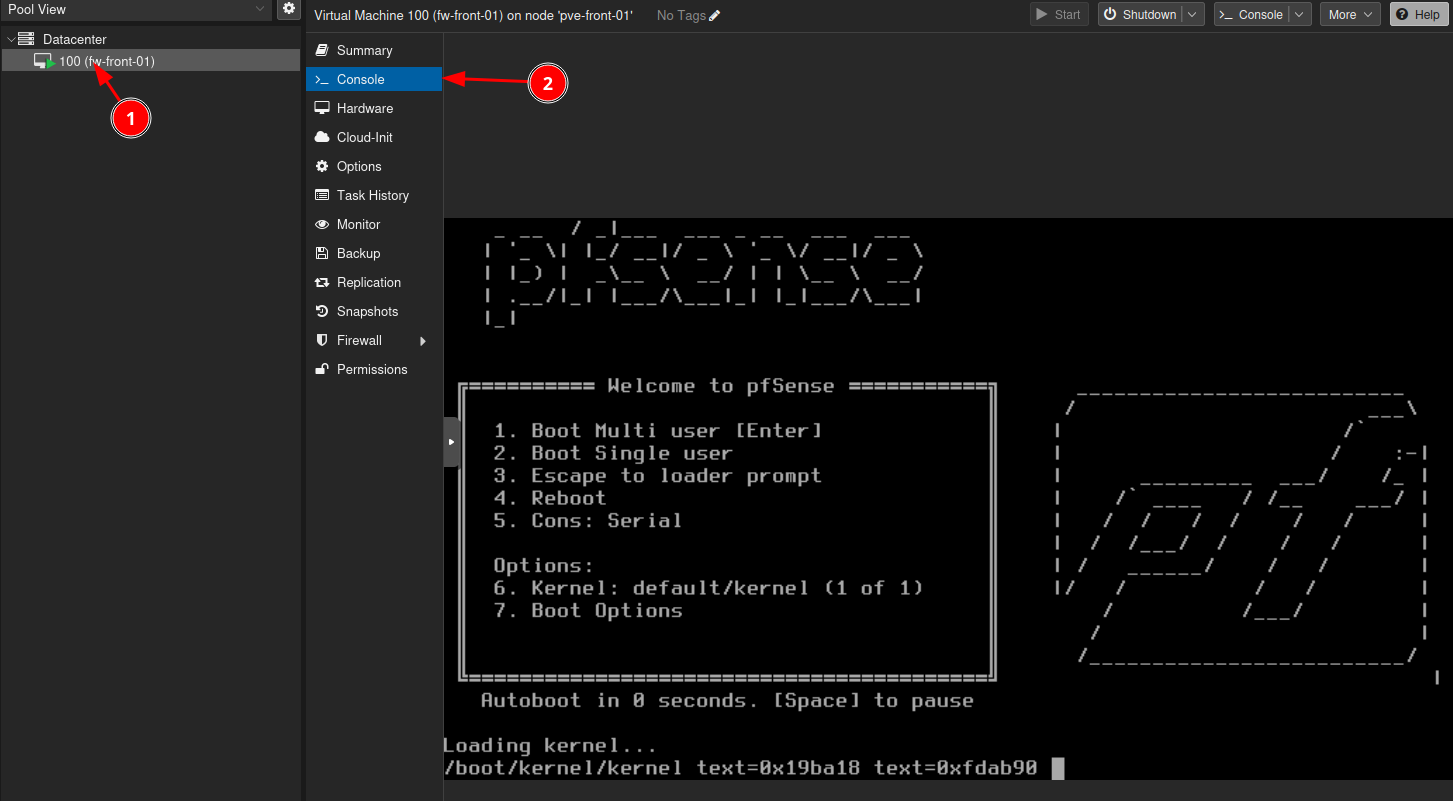Open the Hardware panel
Screen dimensions: 1453x801
(364, 108)
